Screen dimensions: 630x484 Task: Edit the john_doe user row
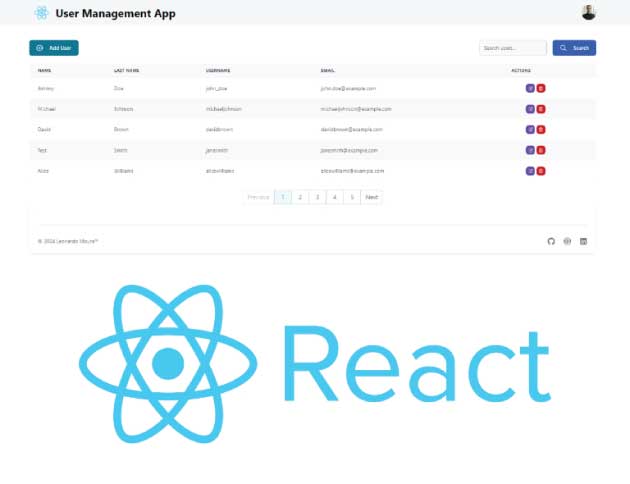click(530, 88)
